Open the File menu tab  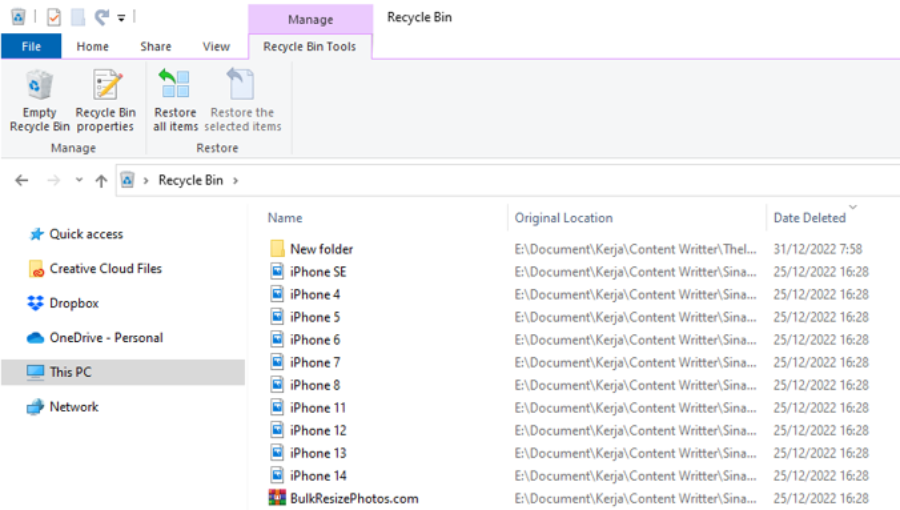coord(31,46)
